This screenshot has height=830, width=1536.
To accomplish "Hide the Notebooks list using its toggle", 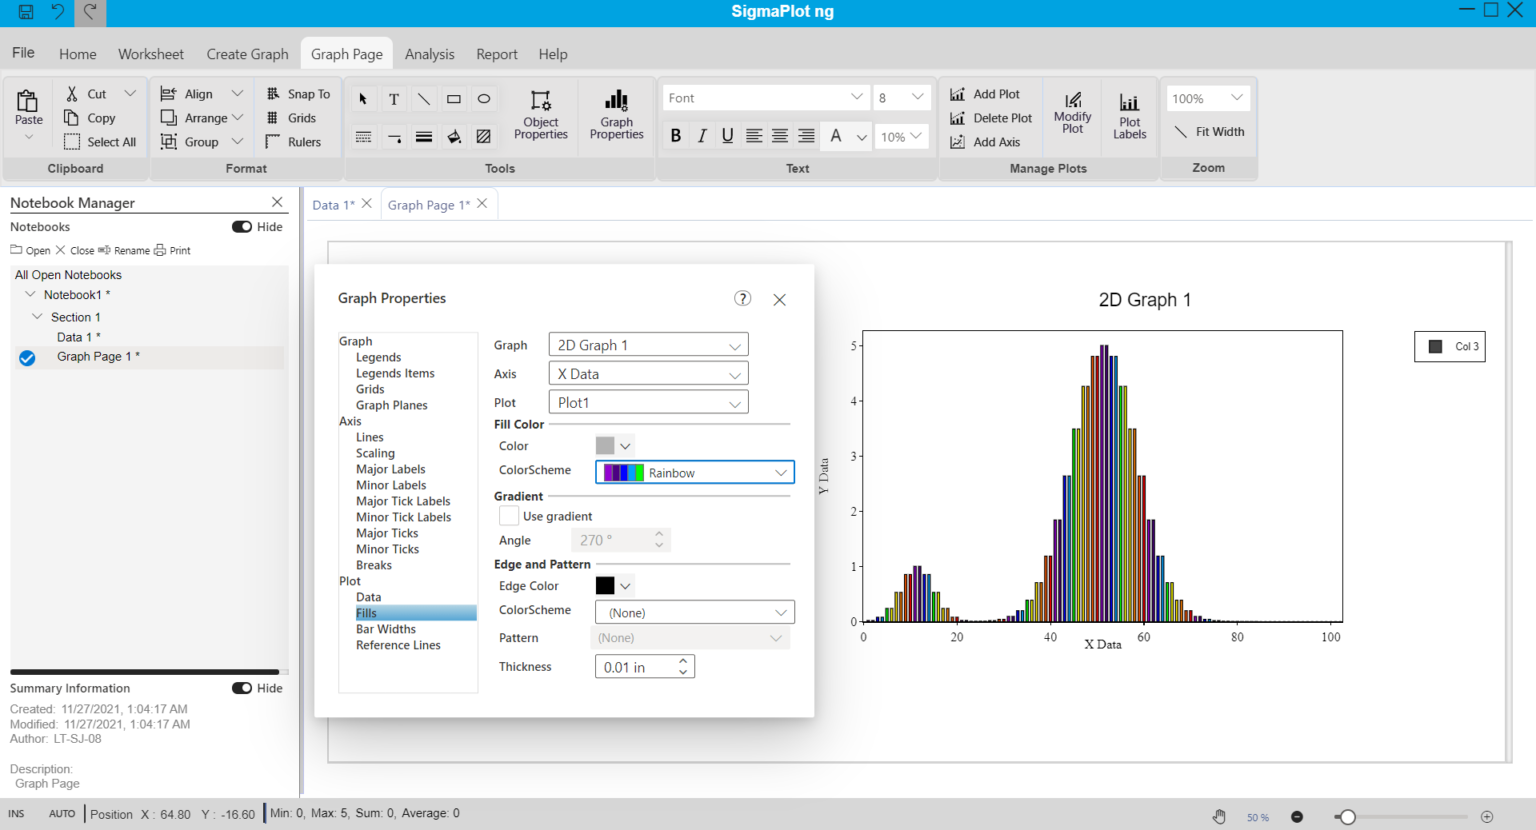I will click(240, 226).
